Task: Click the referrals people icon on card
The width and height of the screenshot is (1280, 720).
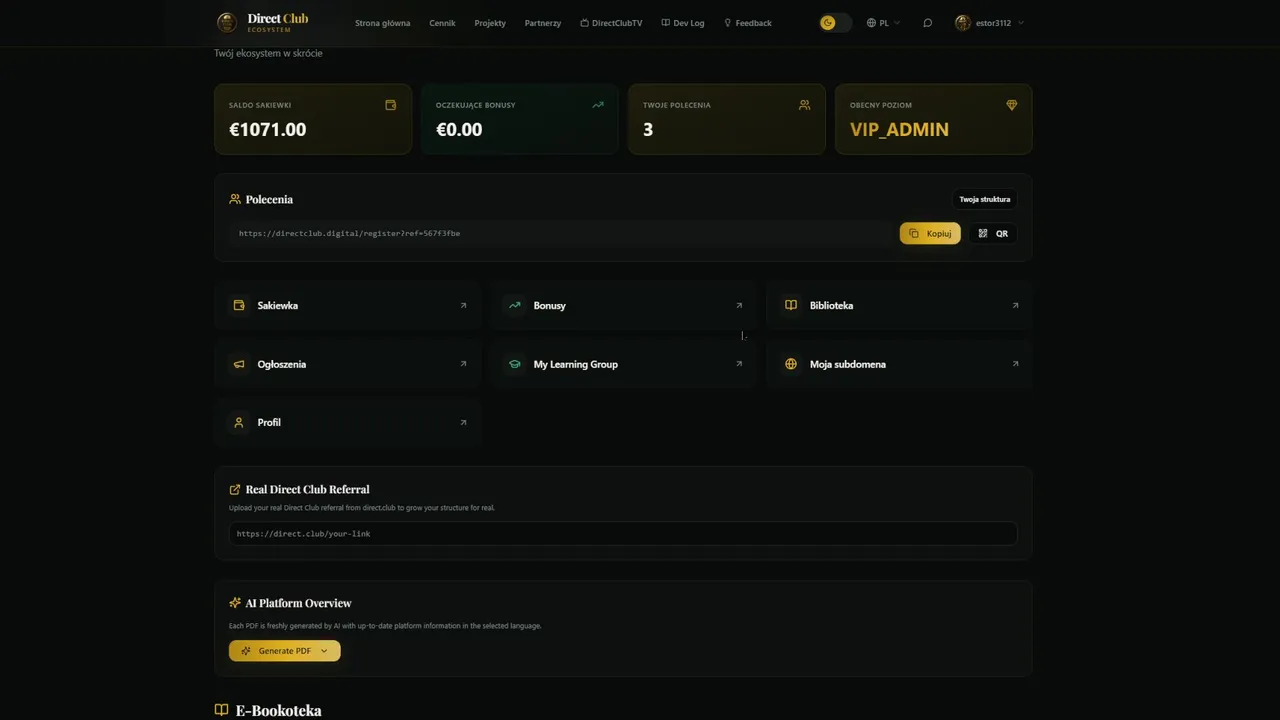Action: pos(804,105)
